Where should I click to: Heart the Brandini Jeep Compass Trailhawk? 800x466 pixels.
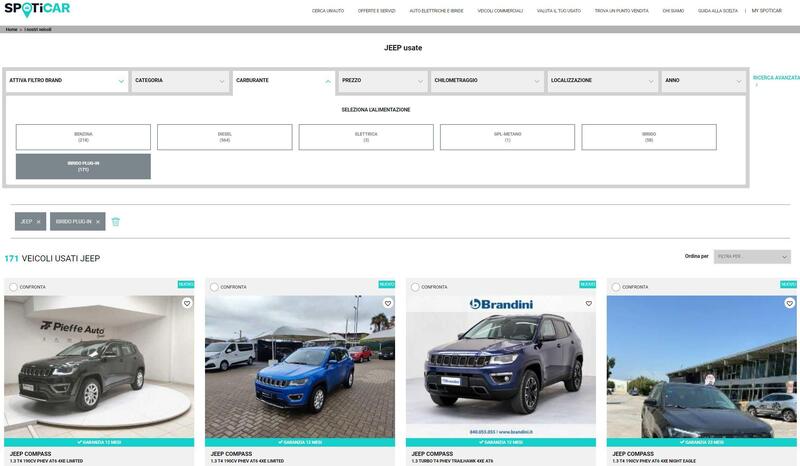coord(589,303)
